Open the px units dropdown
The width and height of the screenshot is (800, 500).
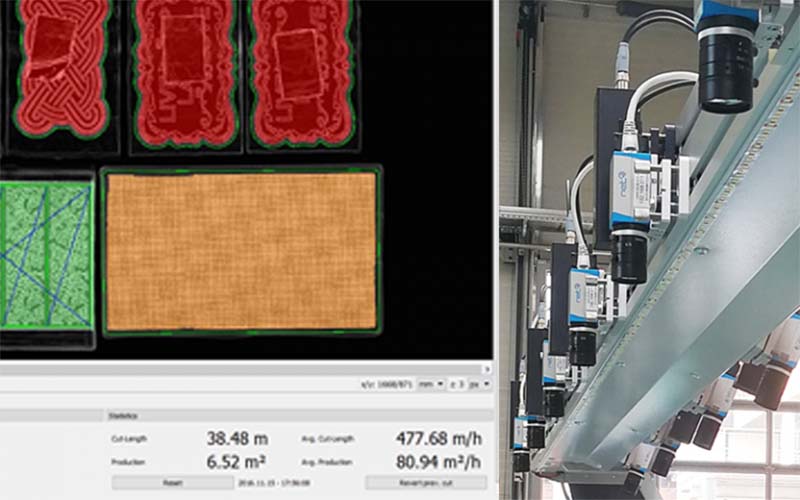pos(480,384)
